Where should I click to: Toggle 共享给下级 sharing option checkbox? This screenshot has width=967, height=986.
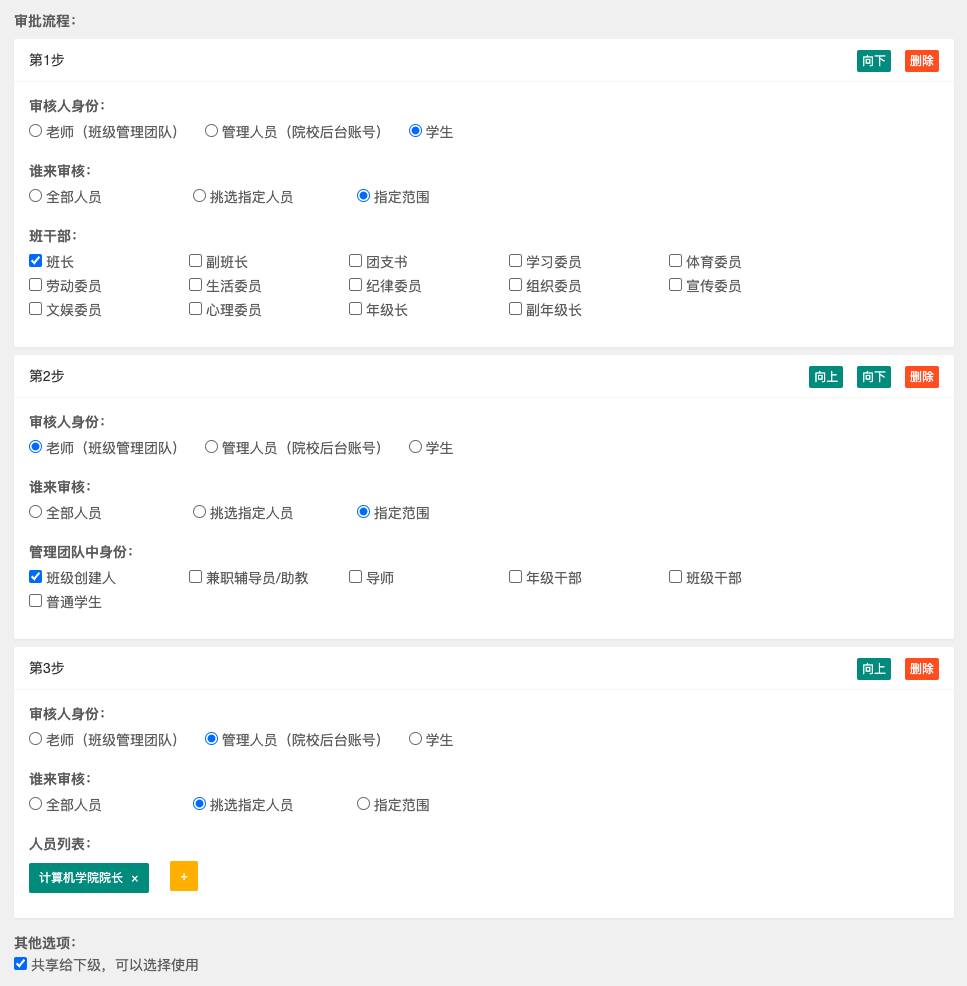tap(21, 964)
